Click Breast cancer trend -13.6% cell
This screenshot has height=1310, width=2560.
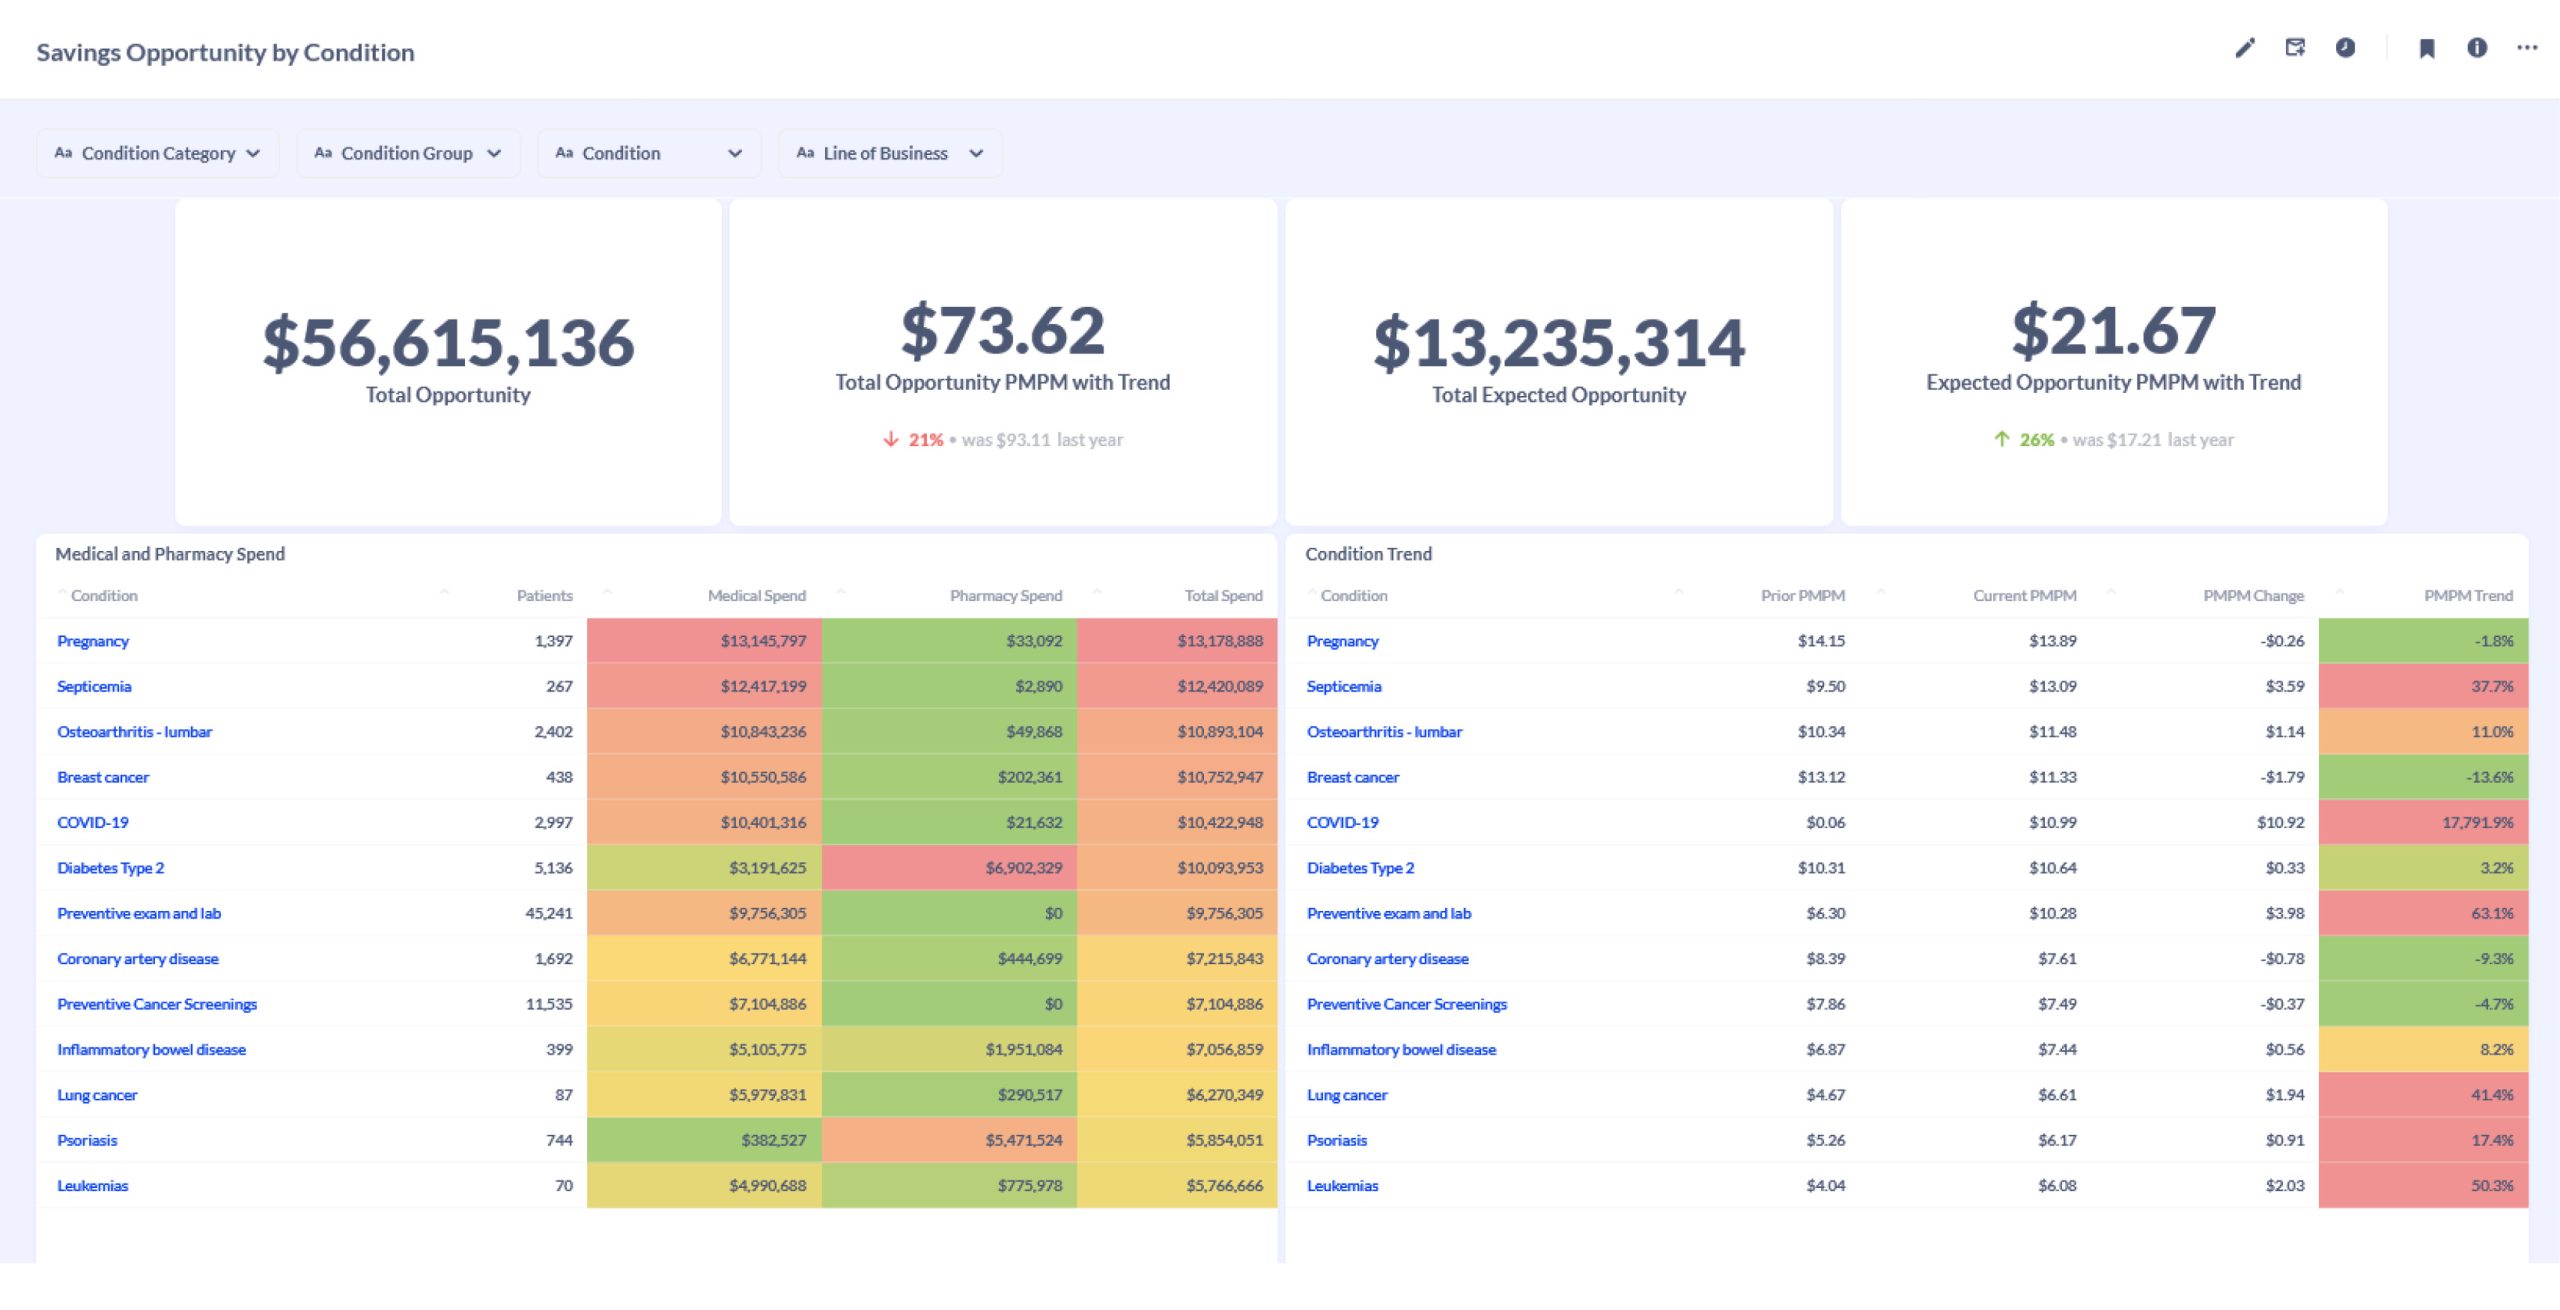[x=2423, y=777]
